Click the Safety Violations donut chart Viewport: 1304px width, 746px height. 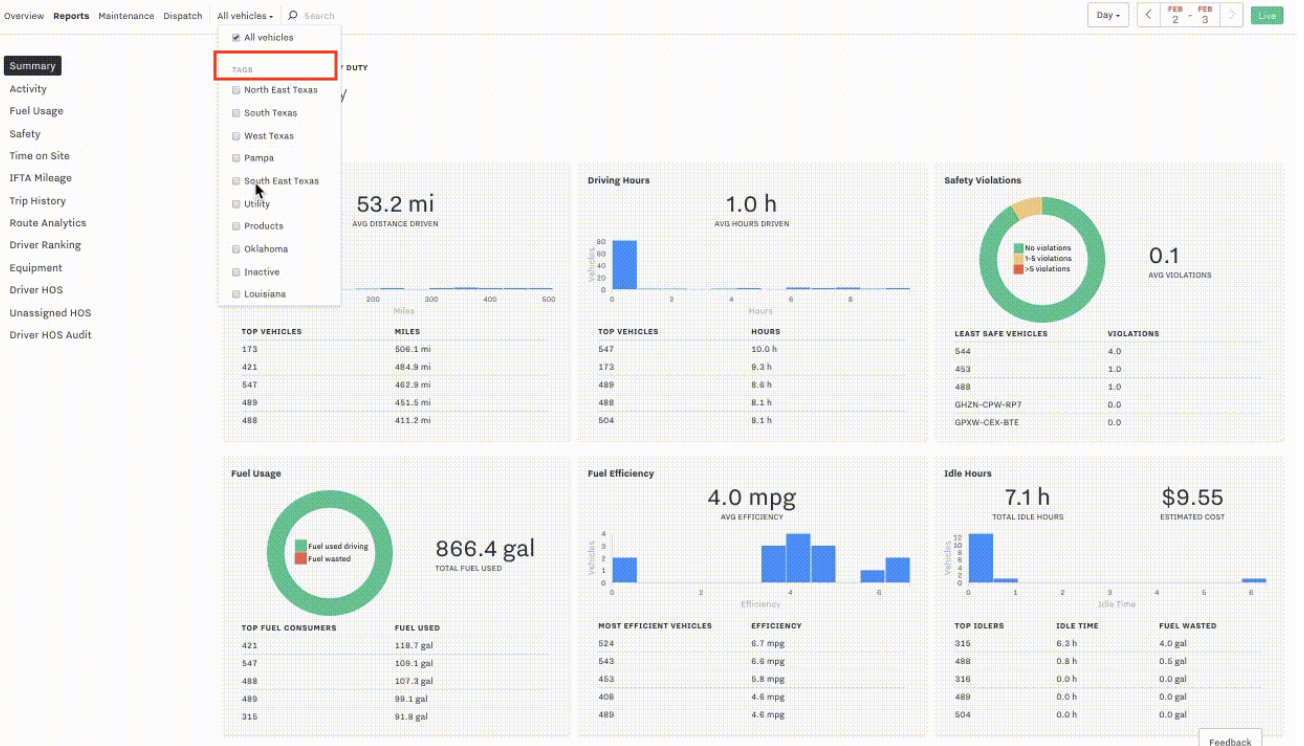coord(1041,258)
